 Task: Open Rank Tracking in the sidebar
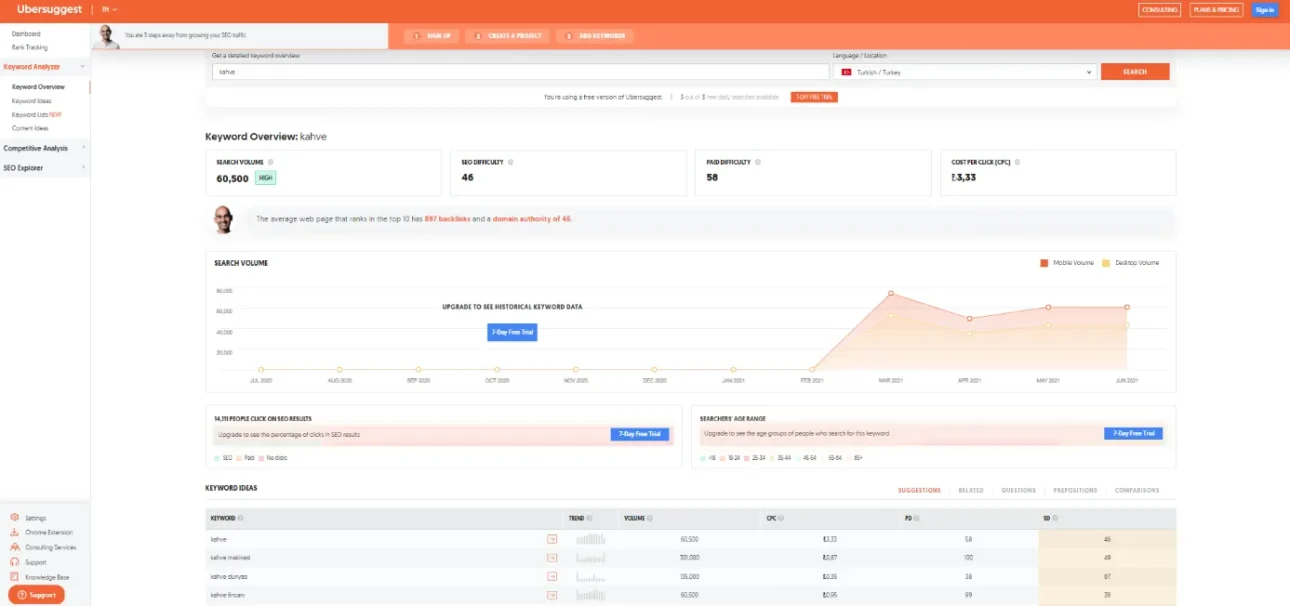point(29,47)
